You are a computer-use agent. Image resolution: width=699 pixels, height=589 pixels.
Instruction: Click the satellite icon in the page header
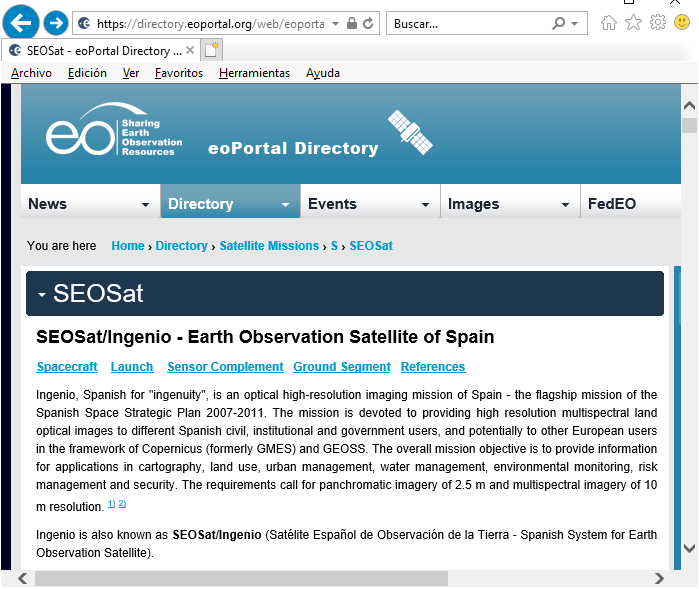click(410, 132)
